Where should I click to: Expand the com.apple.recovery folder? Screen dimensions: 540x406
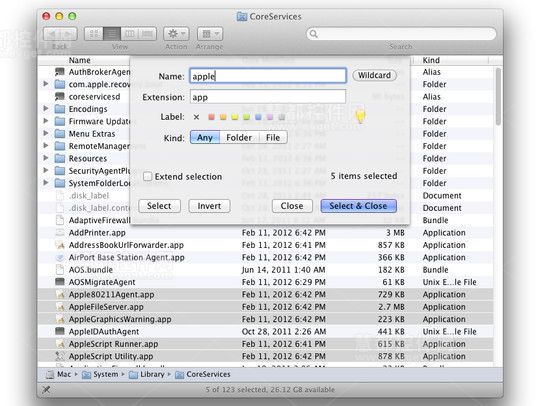45,84
